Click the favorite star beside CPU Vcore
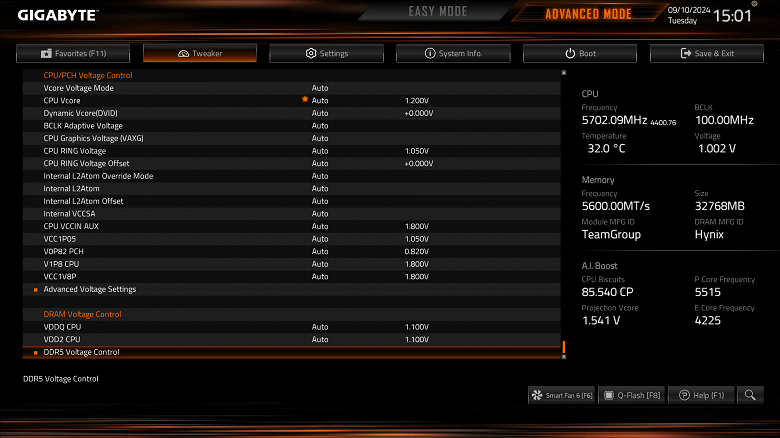Screen dimensions: 780x438 point(305,100)
